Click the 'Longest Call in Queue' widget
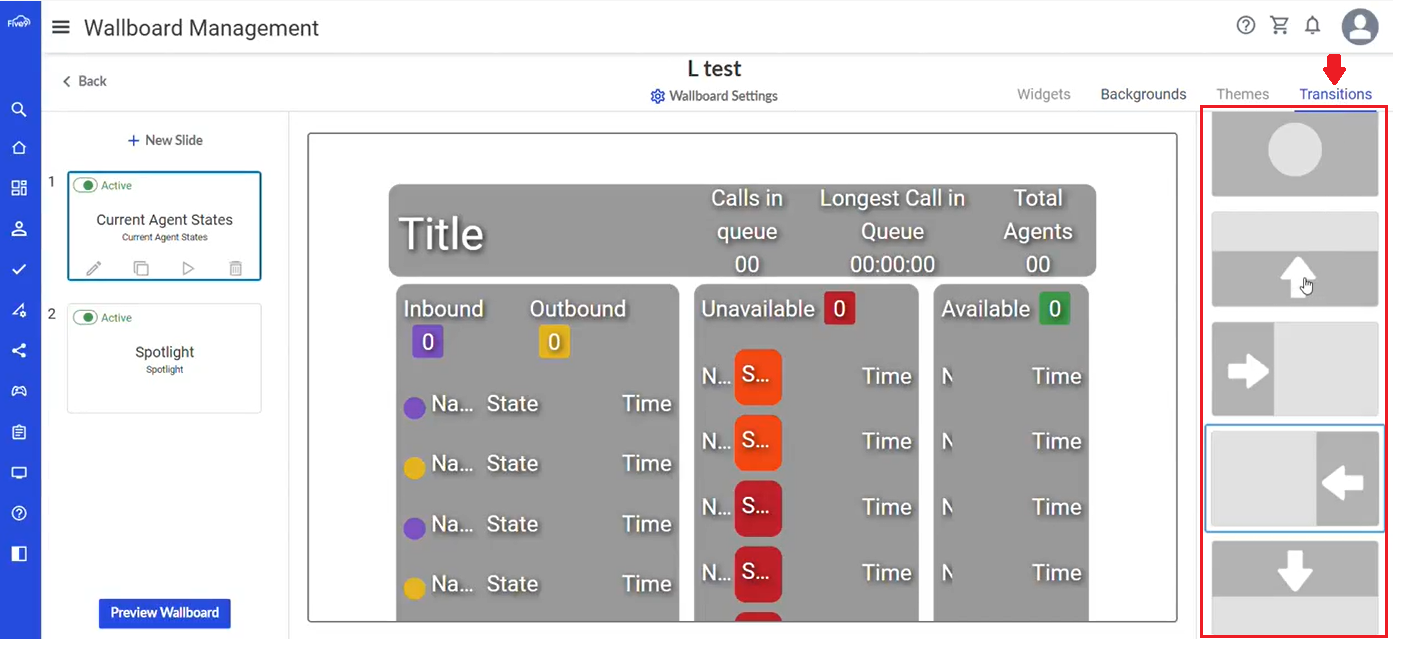This screenshot has width=1405, height=652. [x=892, y=231]
